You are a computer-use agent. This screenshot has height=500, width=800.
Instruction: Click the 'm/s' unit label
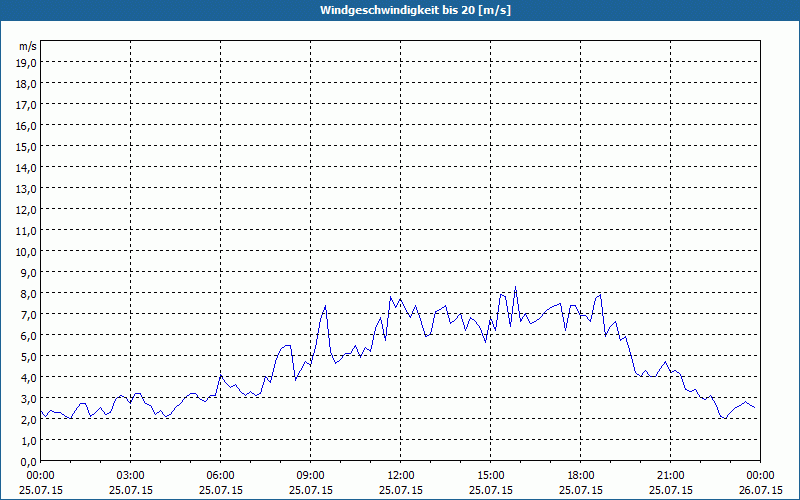click(x=28, y=46)
